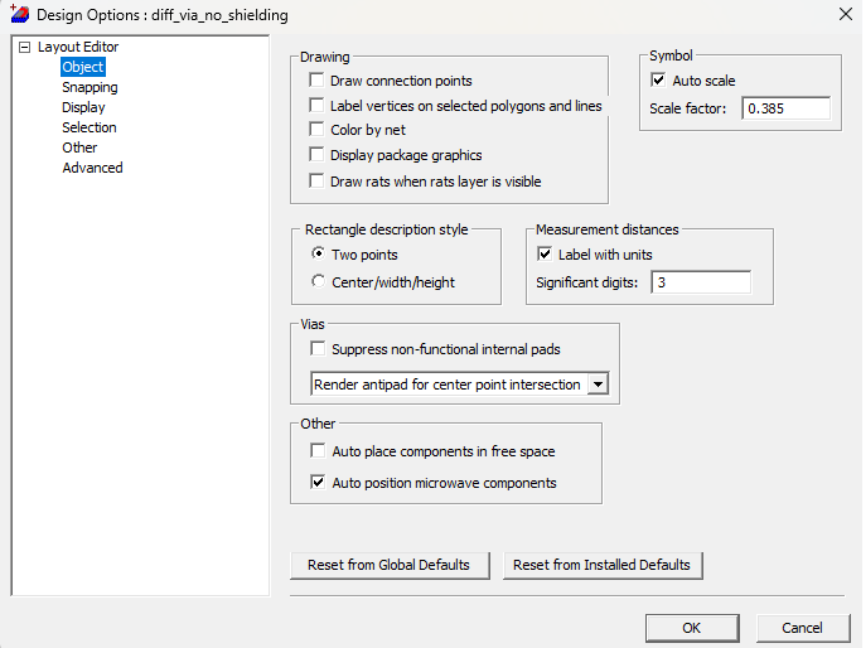This screenshot has height=648, width=864.
Task: Select the Center/width/height rectangle style
Action: point(317,281)
